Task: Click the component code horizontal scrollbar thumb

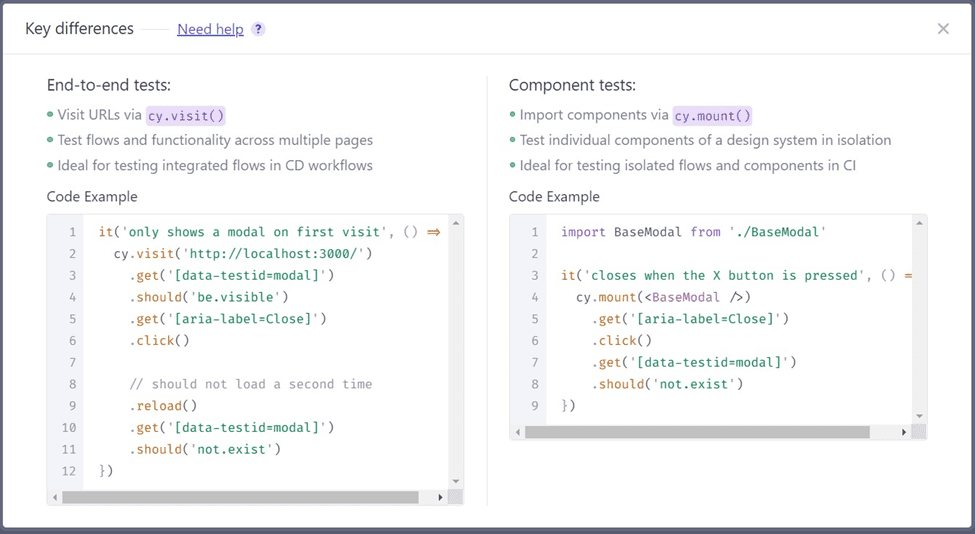Action: pyautogui.click(x=697, y=432)
